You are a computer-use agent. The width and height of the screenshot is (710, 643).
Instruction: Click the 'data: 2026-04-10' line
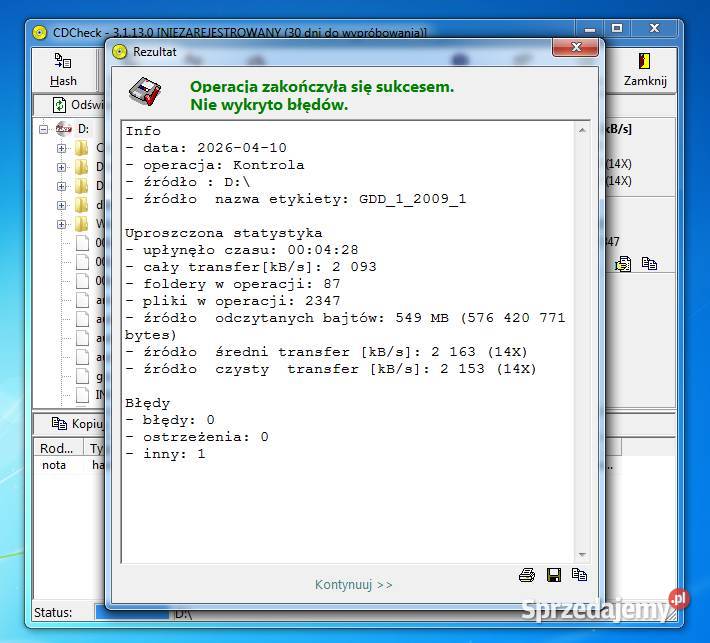tap(206, 148)
